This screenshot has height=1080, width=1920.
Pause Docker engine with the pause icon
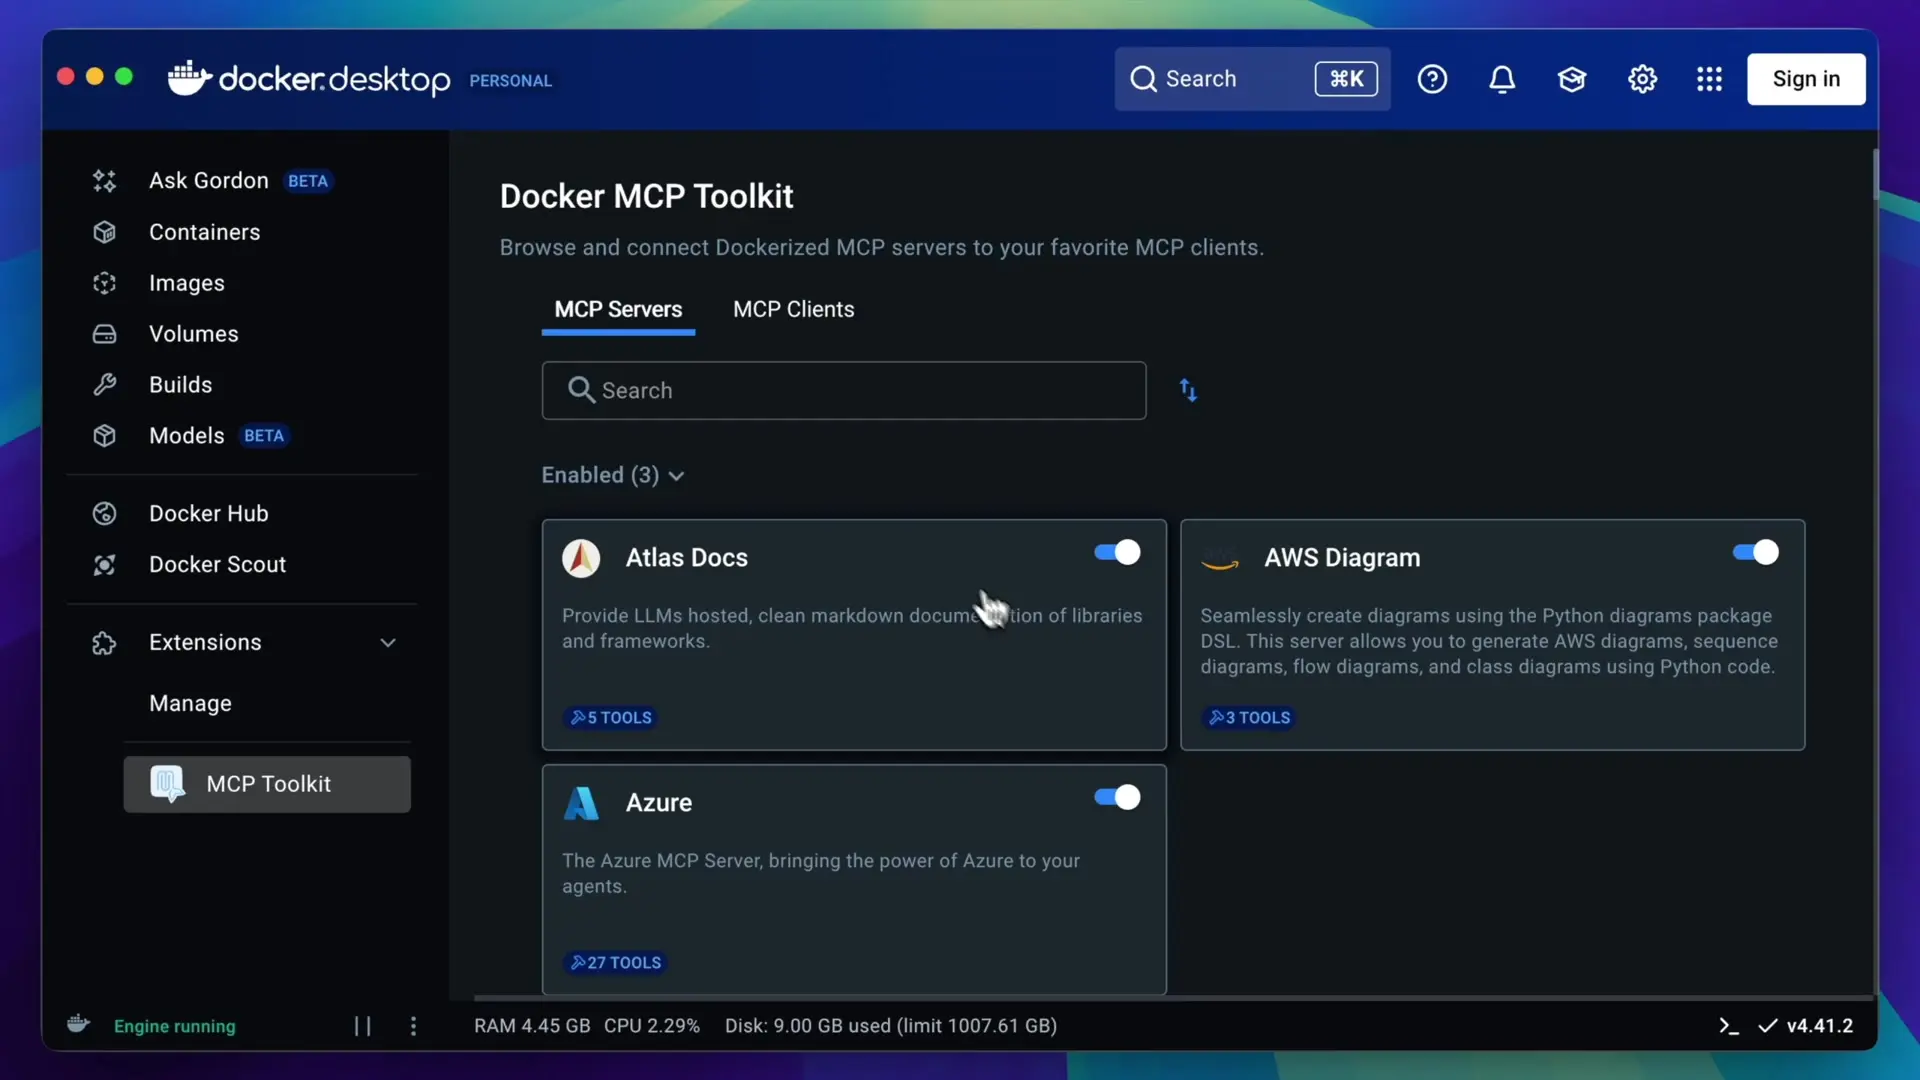(362, 1026)
